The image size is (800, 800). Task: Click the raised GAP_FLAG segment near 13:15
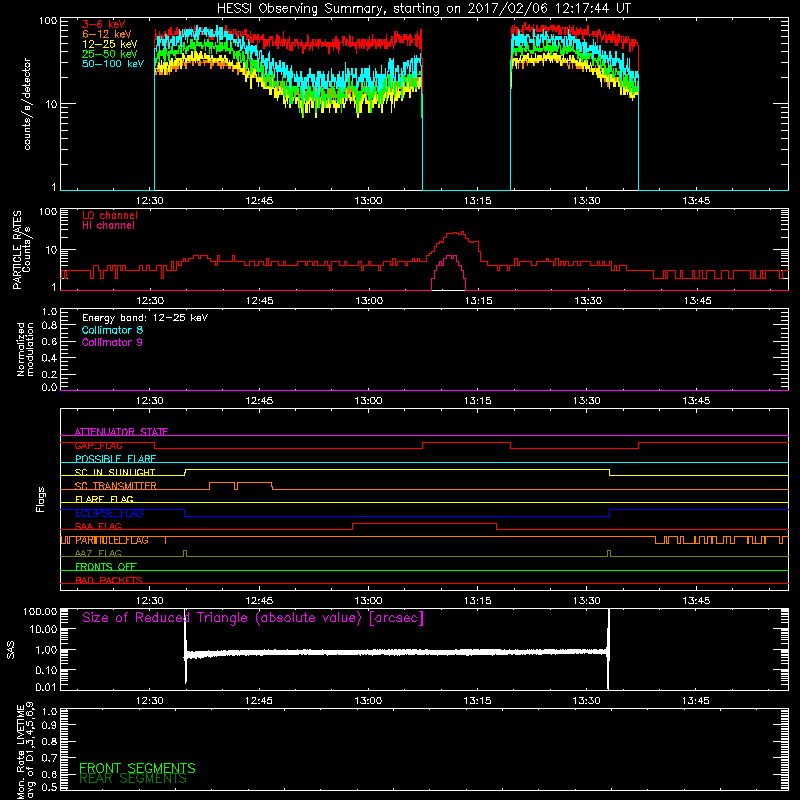pyautogui.click(x=466, y=443)
